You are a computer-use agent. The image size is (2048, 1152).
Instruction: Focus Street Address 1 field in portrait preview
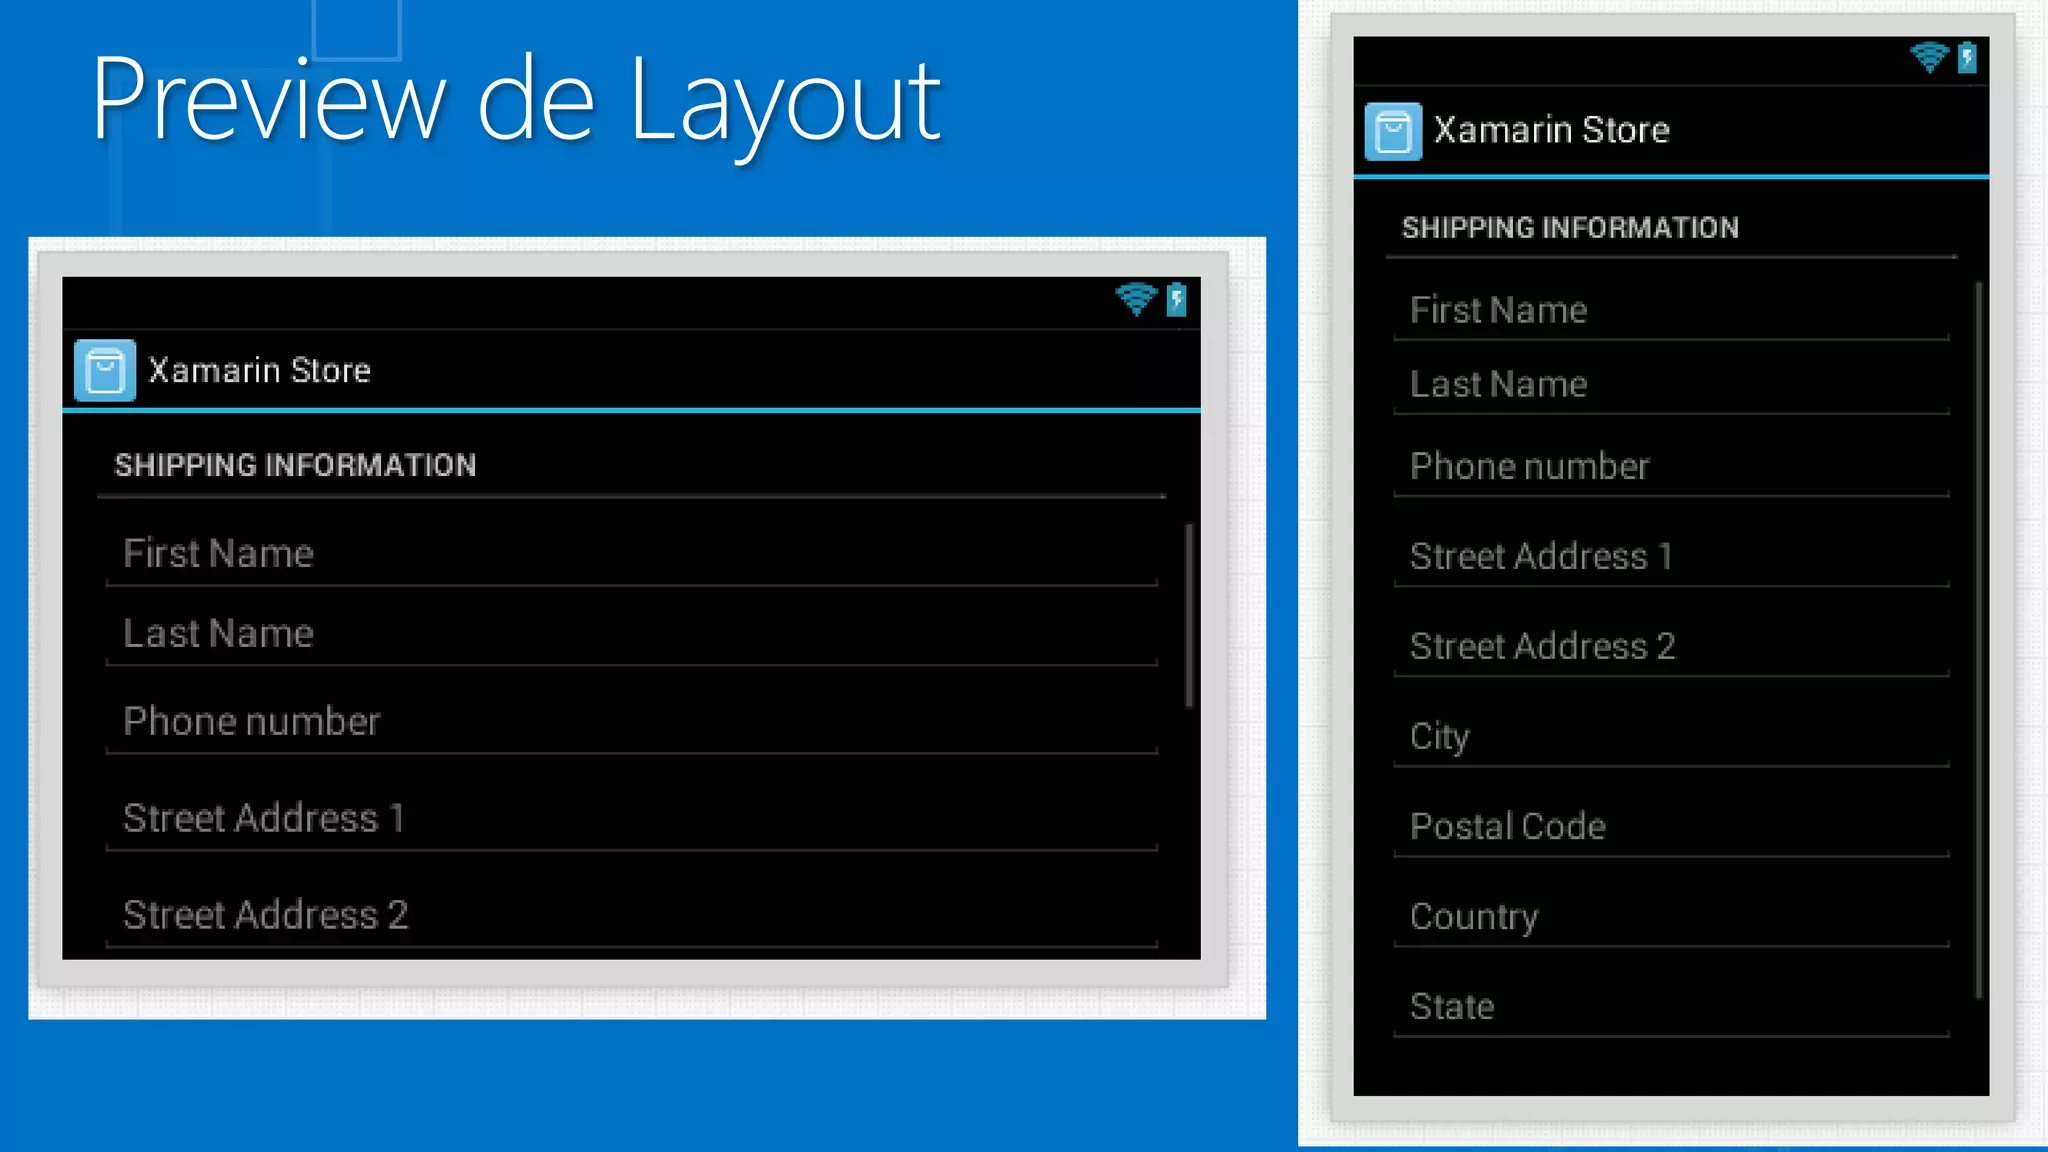coord(1671,557)
